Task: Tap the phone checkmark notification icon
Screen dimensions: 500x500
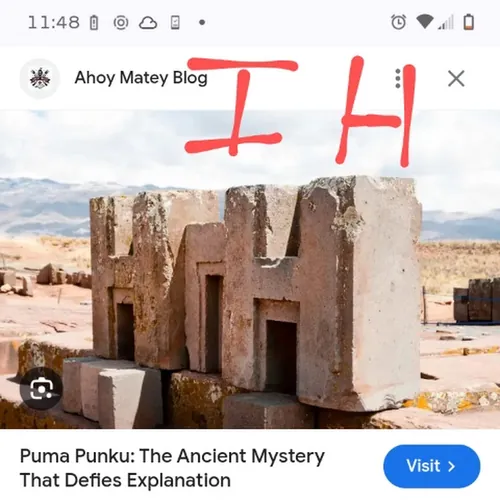Action: point(175,23)
